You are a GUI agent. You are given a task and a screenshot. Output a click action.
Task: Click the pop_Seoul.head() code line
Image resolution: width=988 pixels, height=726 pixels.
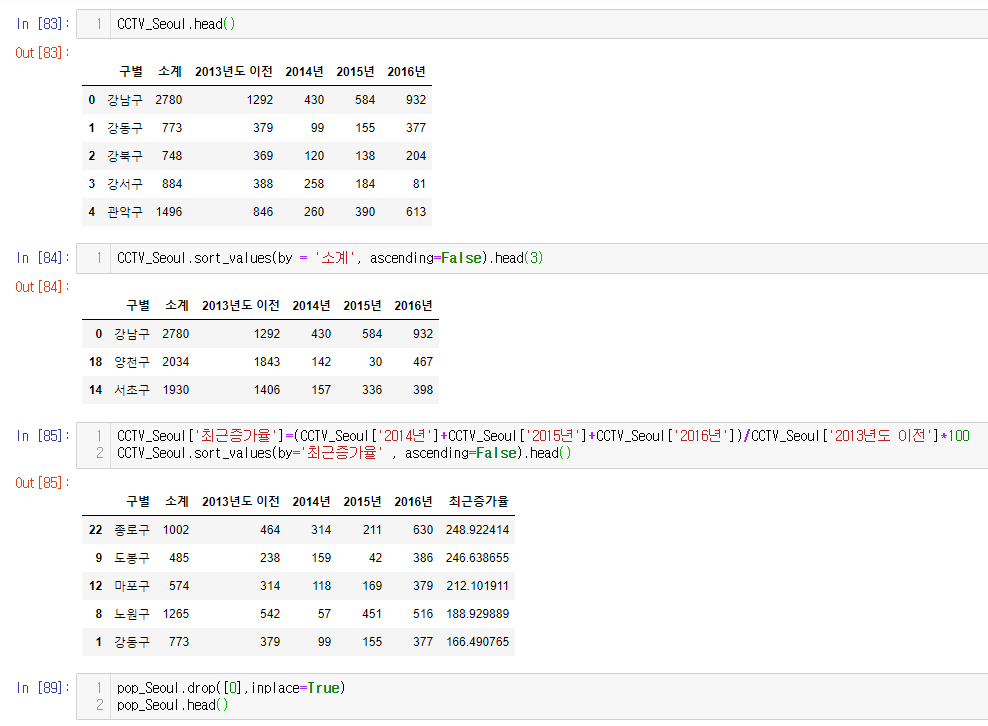173,705
